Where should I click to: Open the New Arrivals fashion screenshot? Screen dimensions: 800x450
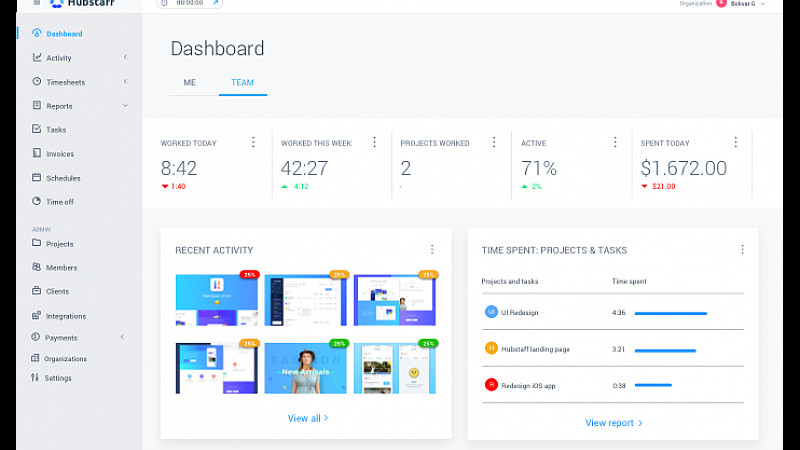306,368
